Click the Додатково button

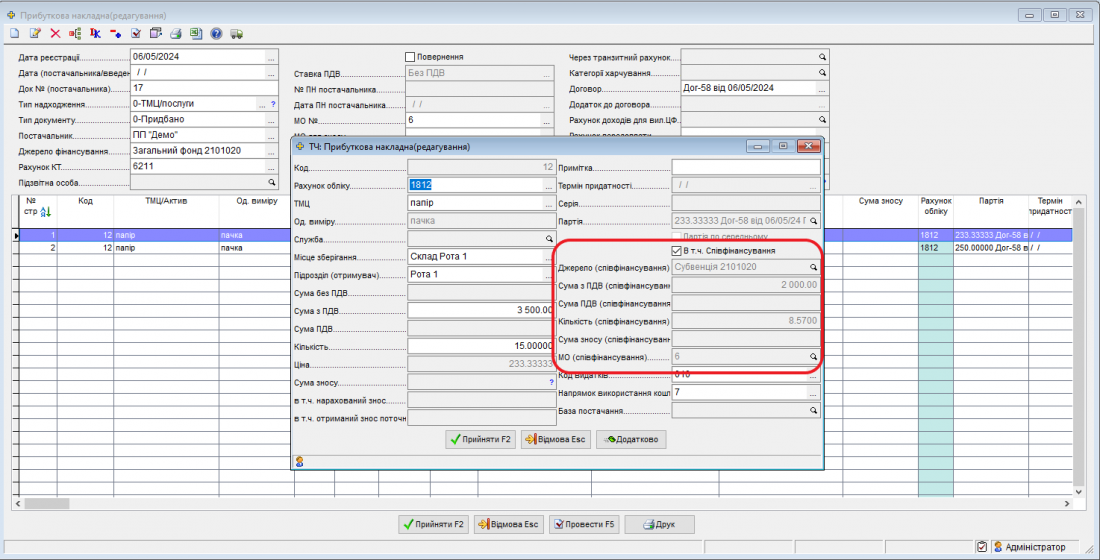click(630, 439)
